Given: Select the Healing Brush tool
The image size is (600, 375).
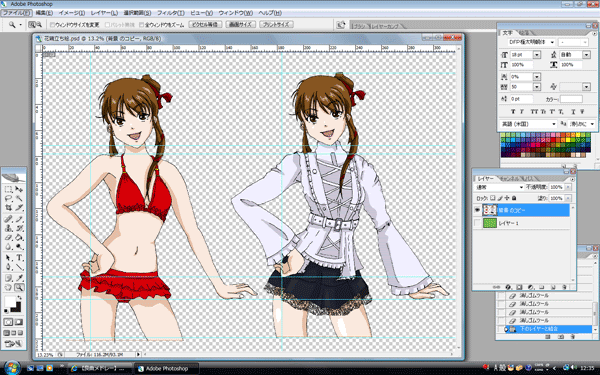Looking at the screenshot, I should [8, 219].
